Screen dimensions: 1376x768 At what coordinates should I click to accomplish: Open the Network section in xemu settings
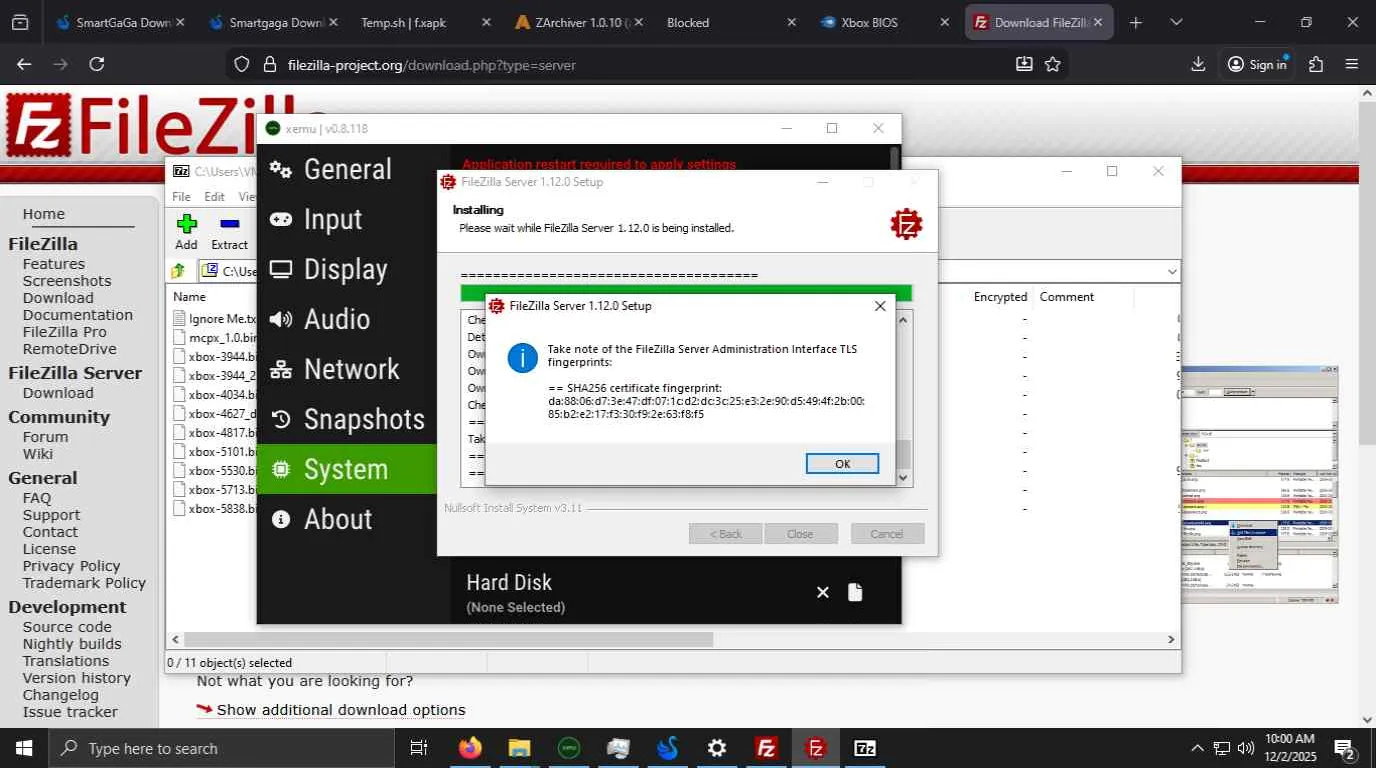(347, 369)
